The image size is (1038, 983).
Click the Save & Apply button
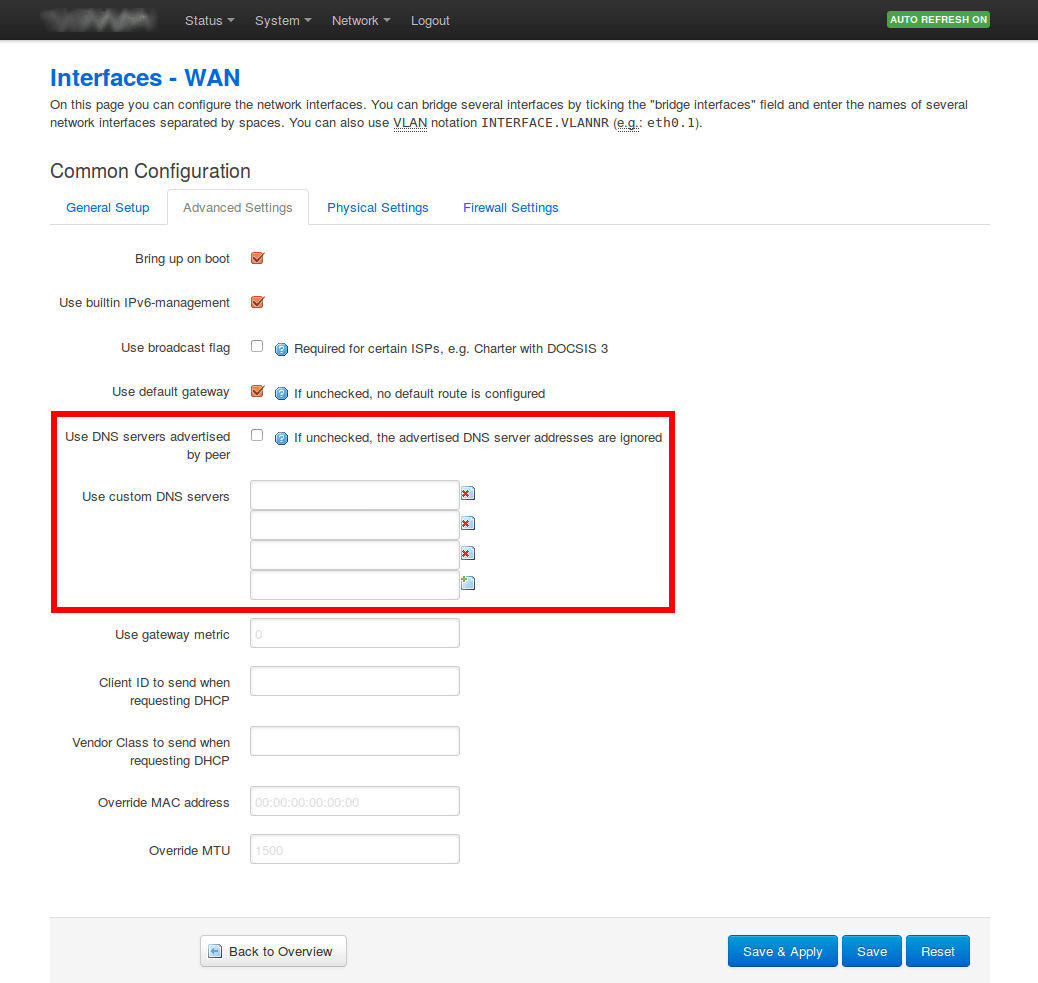pyautogui.click(x=782, y=951)
